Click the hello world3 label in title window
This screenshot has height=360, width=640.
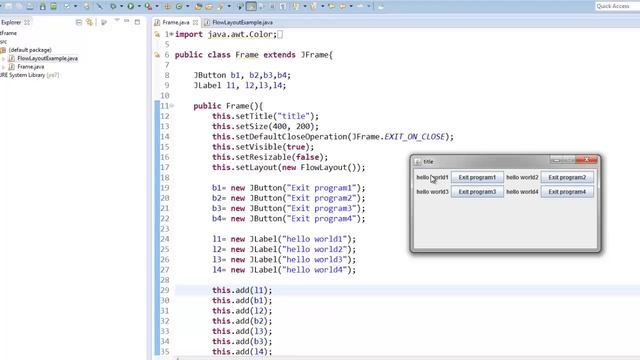pos(432,192)
